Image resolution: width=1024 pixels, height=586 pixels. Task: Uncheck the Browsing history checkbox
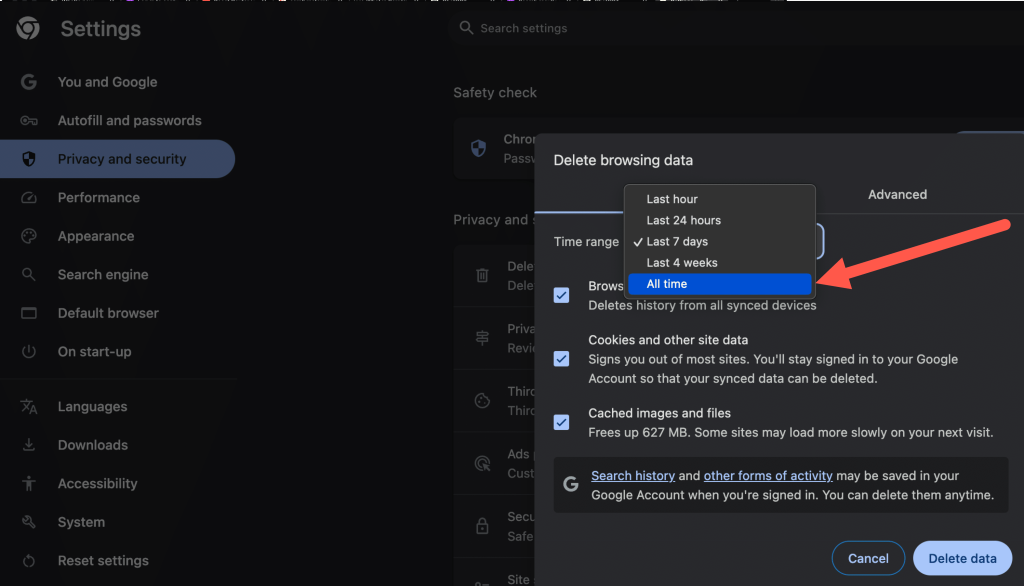click(x=561, y=295)
